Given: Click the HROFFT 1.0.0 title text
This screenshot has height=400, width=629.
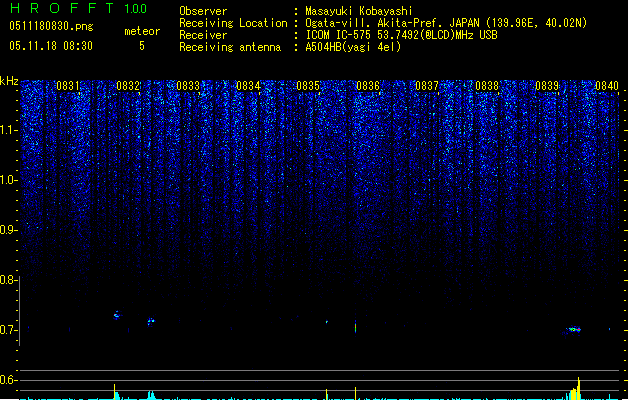Looking at the screenshot, I should tap(79, 8).
